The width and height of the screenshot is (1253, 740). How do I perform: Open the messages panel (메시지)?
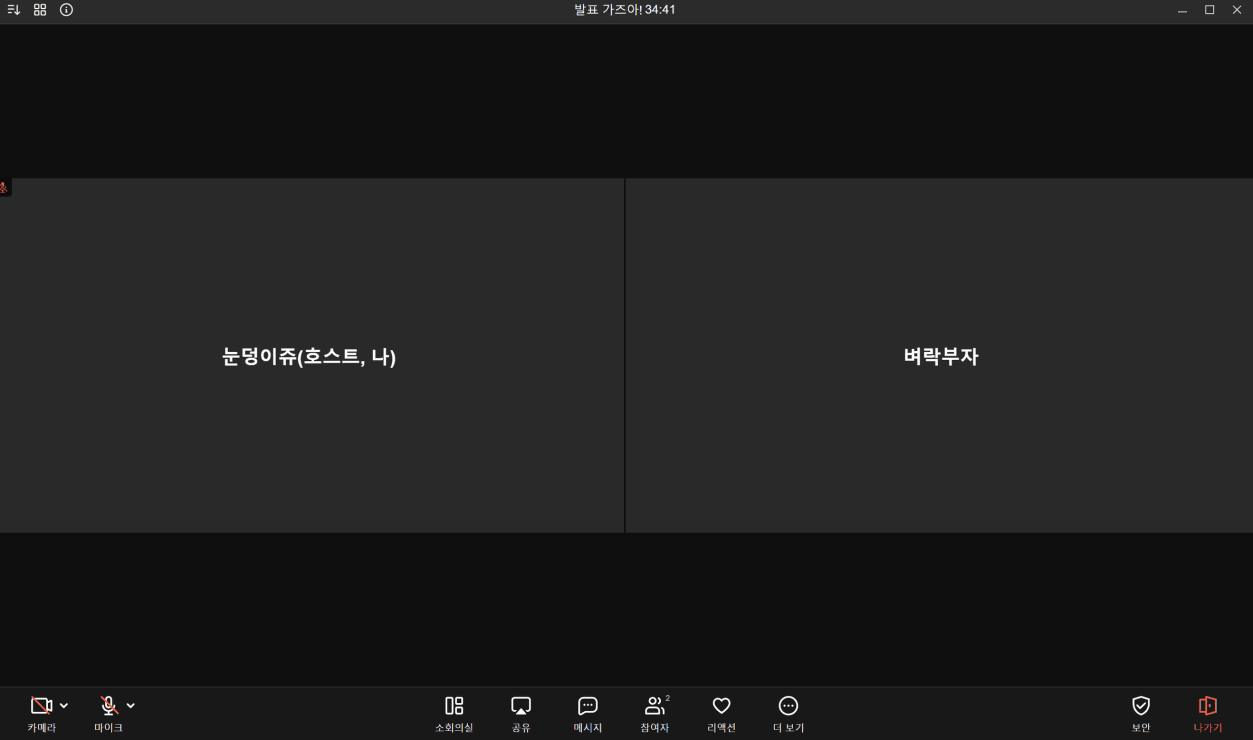[x=588, y=714]
